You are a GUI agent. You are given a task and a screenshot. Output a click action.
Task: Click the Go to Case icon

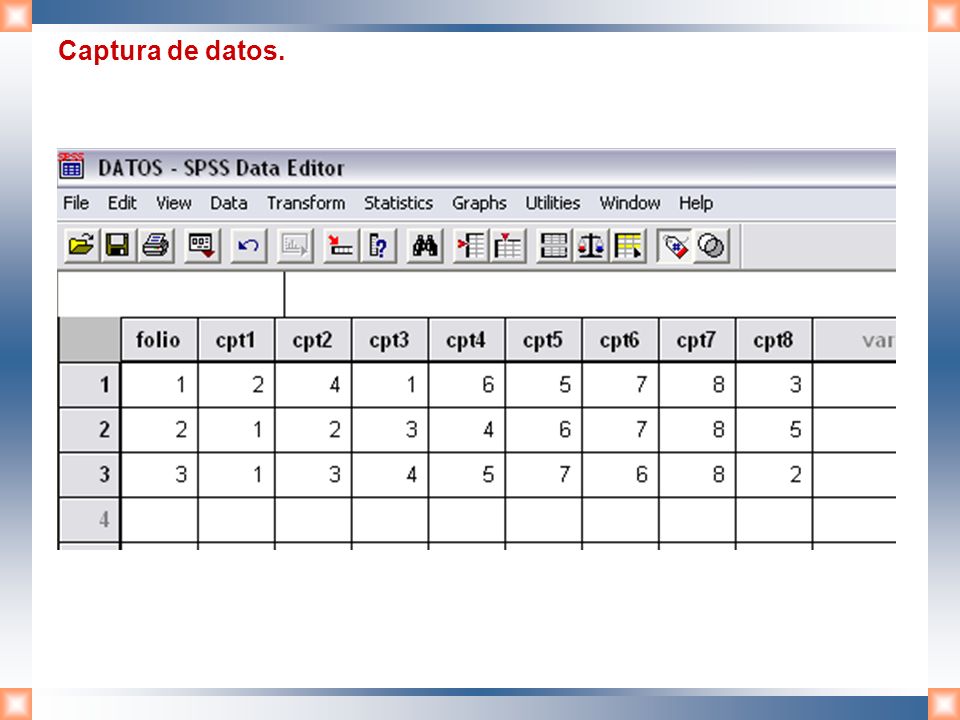pos(341,246)
